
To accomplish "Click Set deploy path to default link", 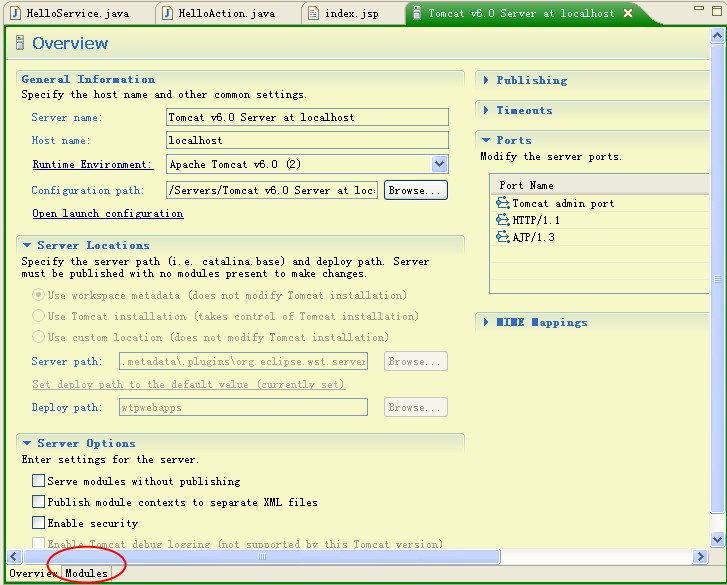I will pyautogui.click(x=188, y=384).
